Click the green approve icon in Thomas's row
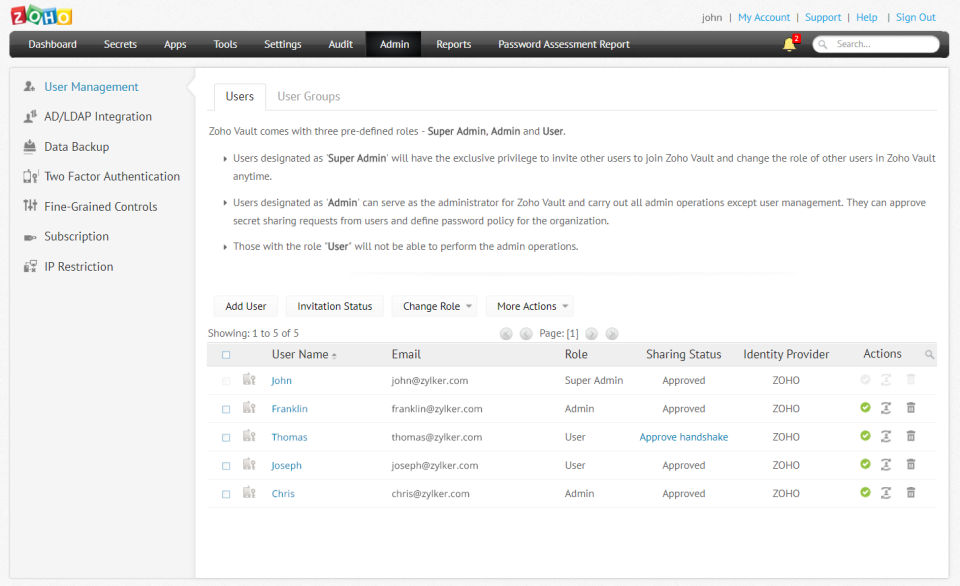This screenshot has width=960, height=586. coord(865,435)
